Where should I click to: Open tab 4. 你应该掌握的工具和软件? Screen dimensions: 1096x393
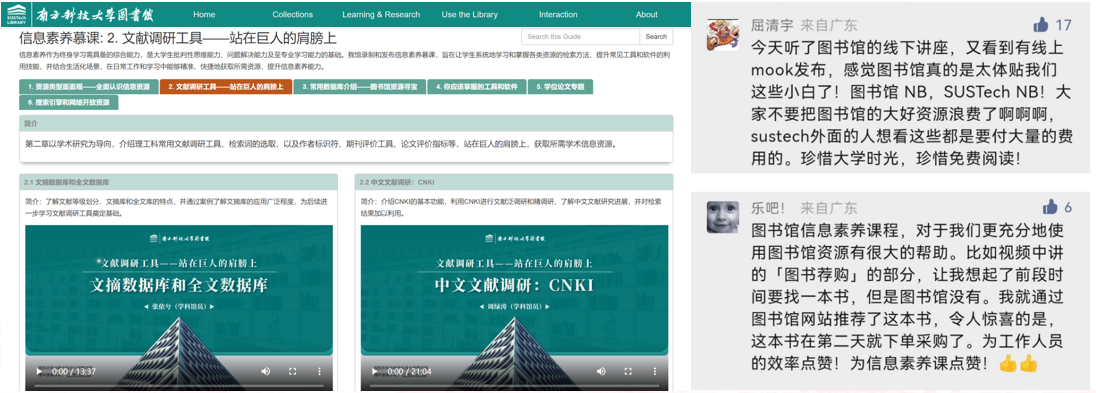(x=477, y=87)
